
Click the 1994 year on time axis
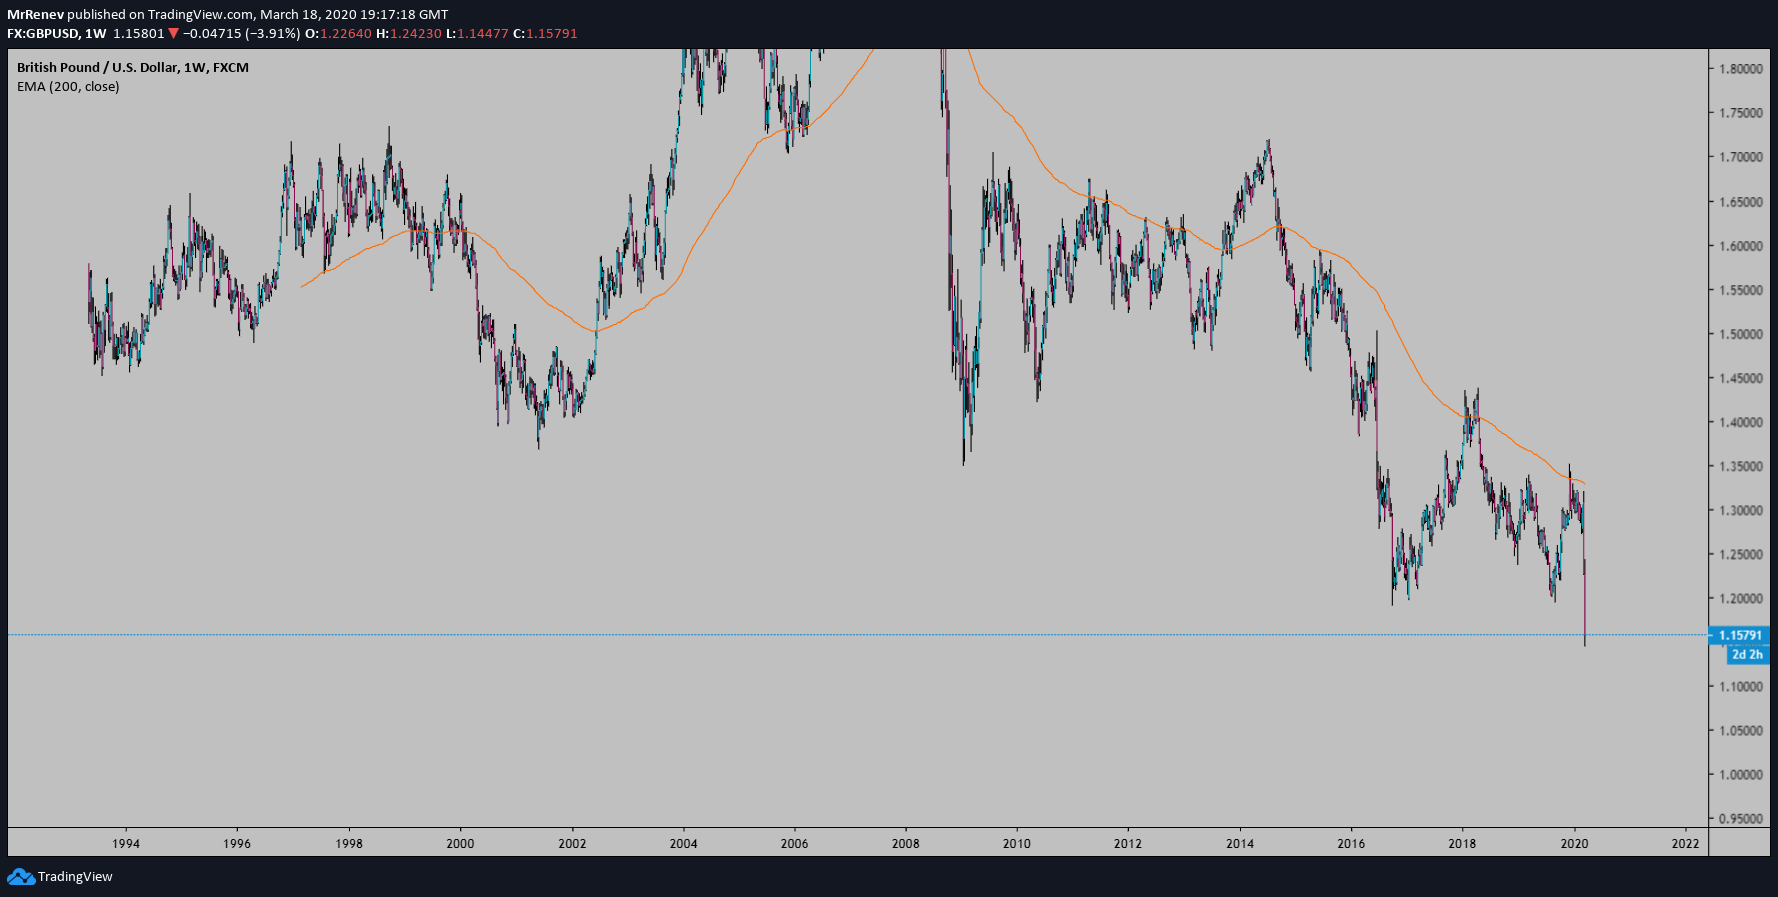coord(126,843)
